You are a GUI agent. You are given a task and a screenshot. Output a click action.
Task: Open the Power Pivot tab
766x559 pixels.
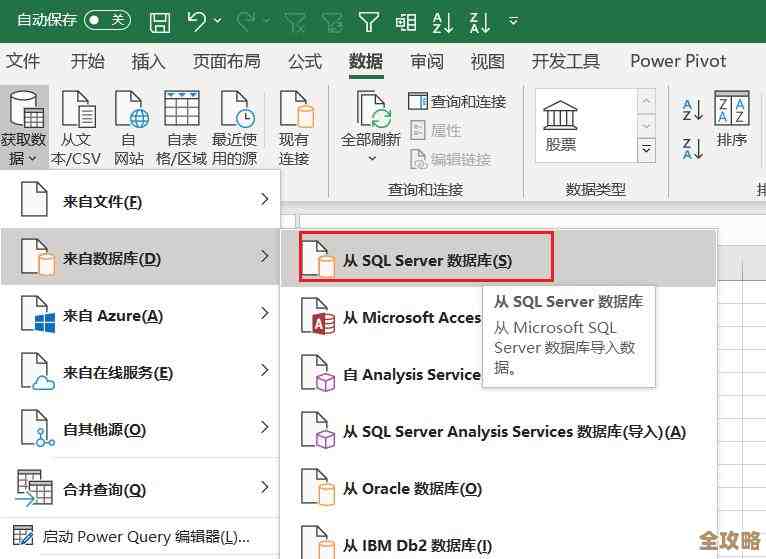click(x=678, y=61)
